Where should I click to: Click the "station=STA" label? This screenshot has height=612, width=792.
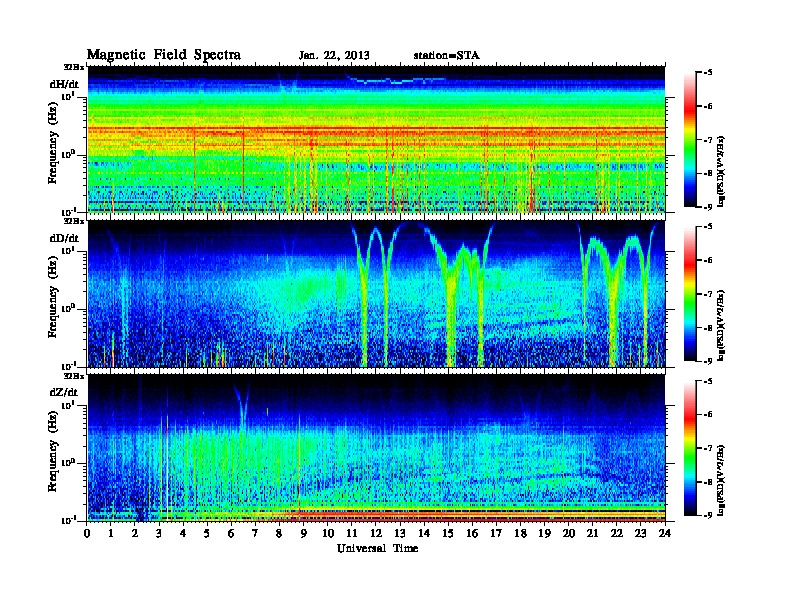pyautogui.click(x=447, y=56)
